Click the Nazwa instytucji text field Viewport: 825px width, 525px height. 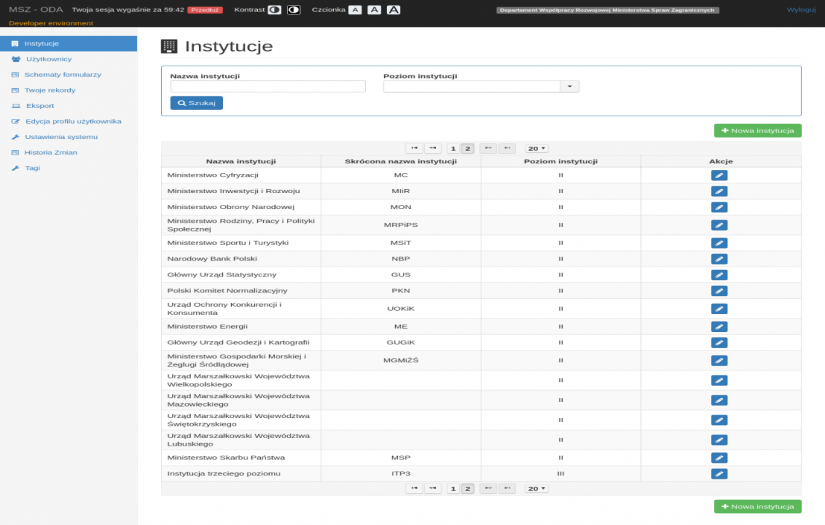[267, 87]
